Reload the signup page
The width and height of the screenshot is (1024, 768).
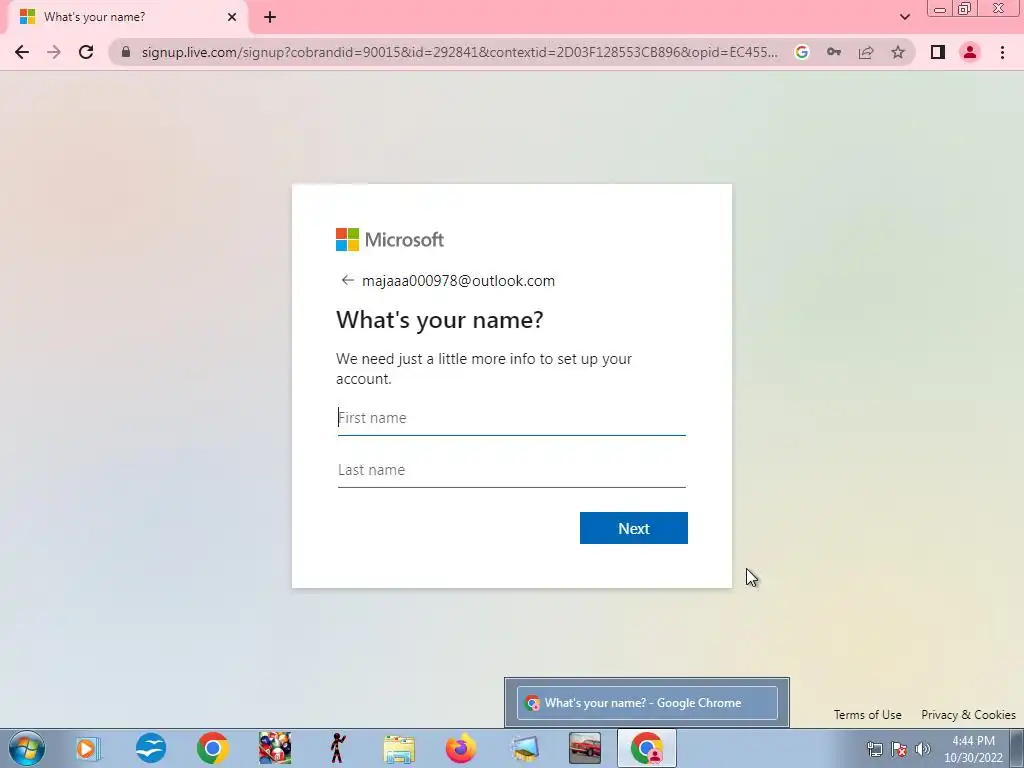coord(86,52)
